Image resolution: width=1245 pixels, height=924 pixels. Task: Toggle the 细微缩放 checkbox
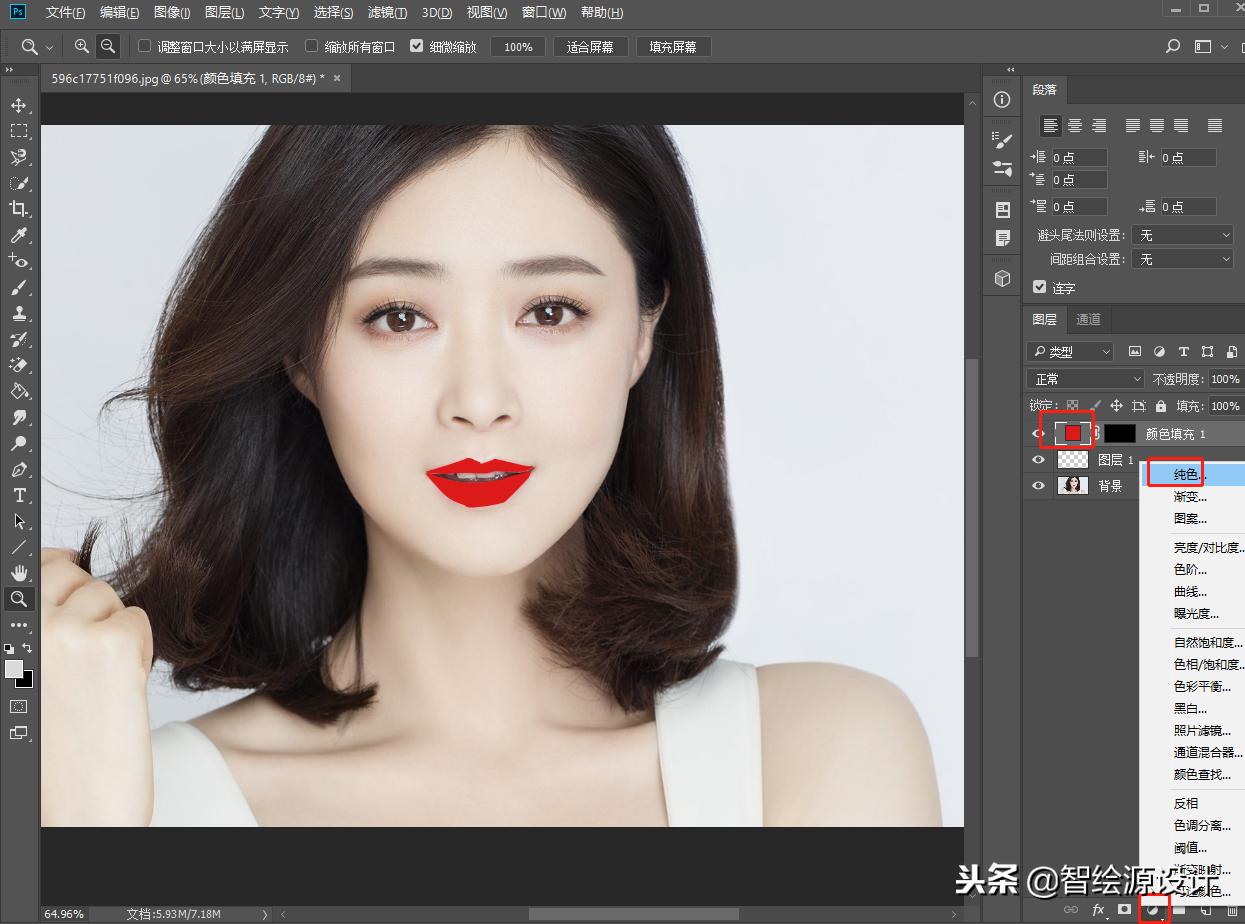417,45
